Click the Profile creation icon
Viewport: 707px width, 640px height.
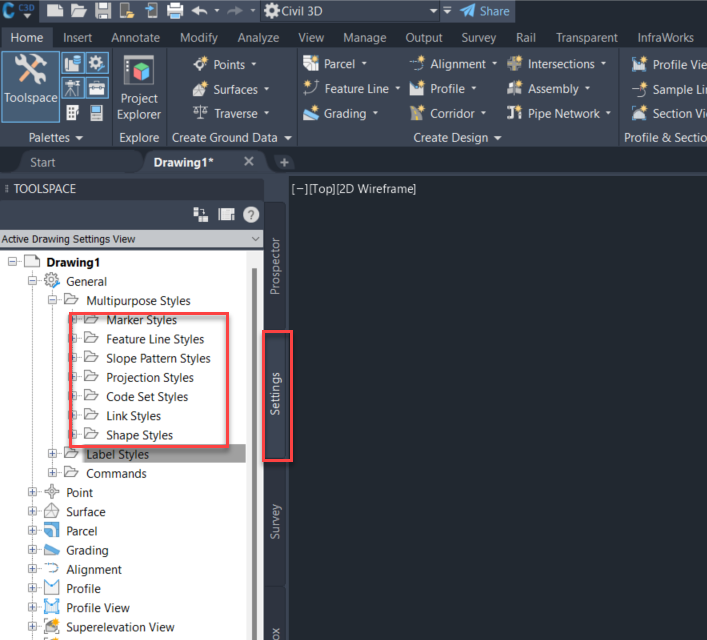417,88
